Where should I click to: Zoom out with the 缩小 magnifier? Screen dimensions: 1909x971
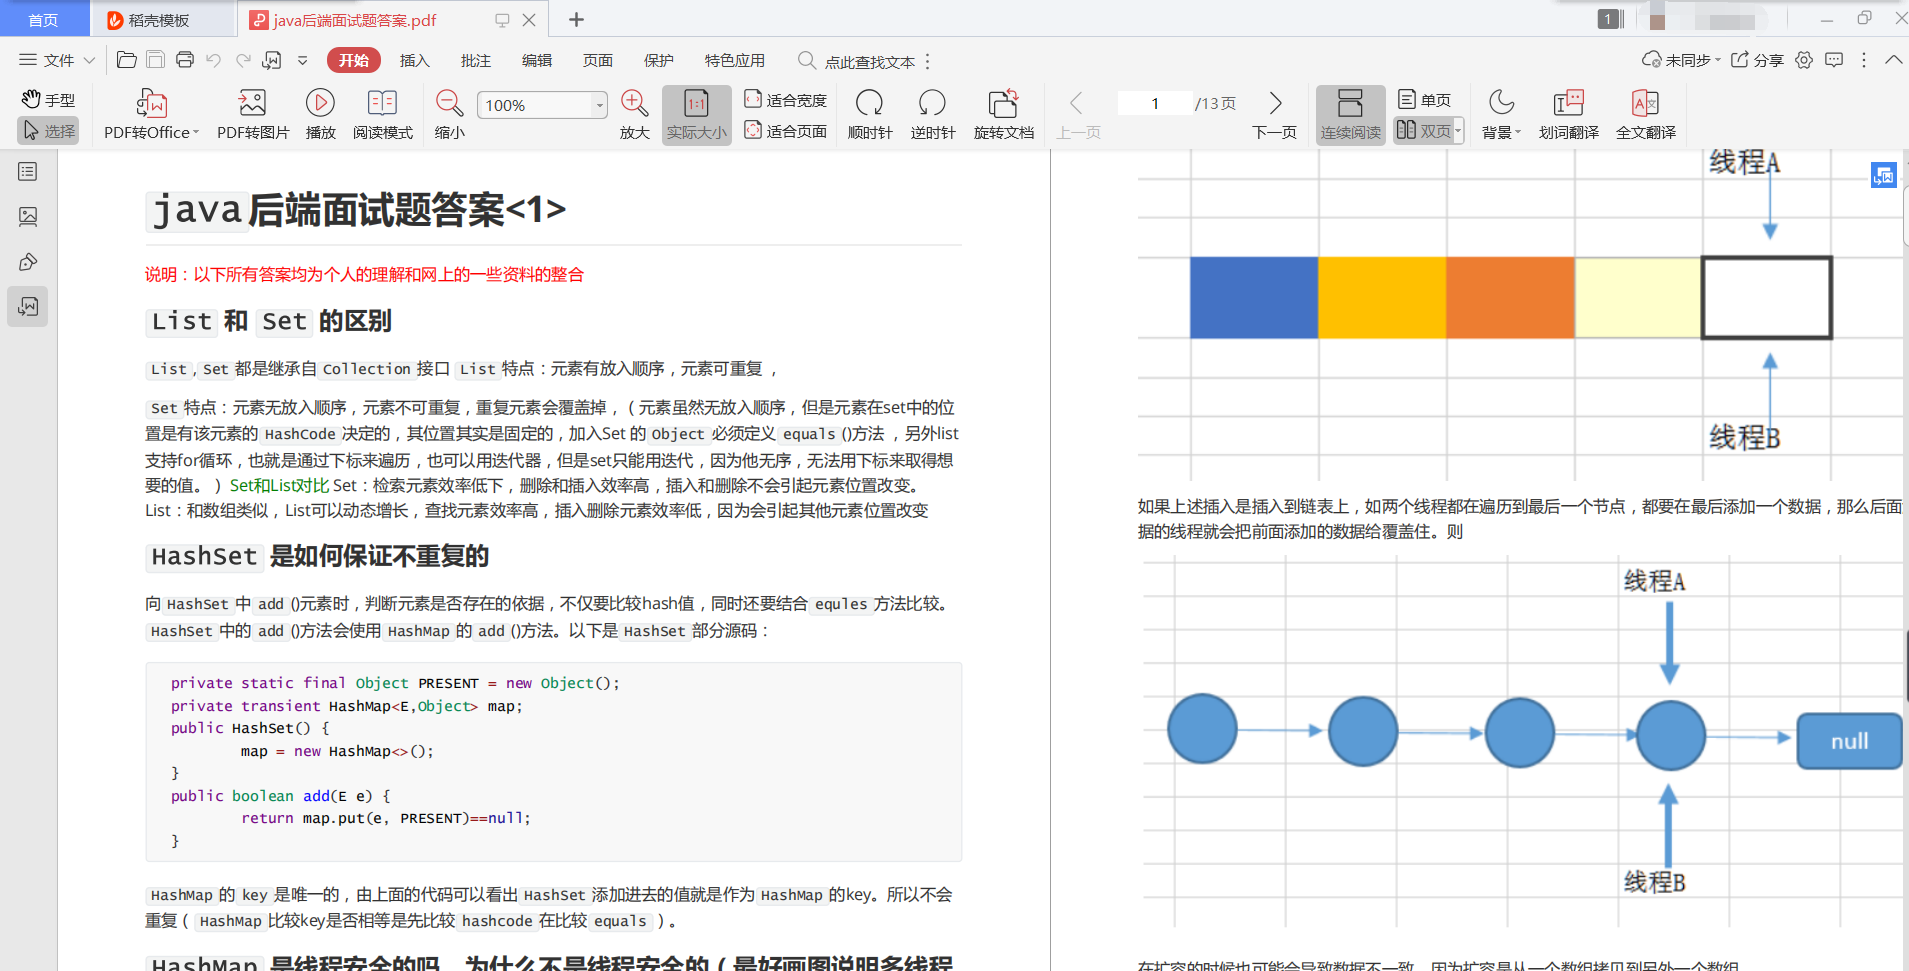(x=450, y=115)
